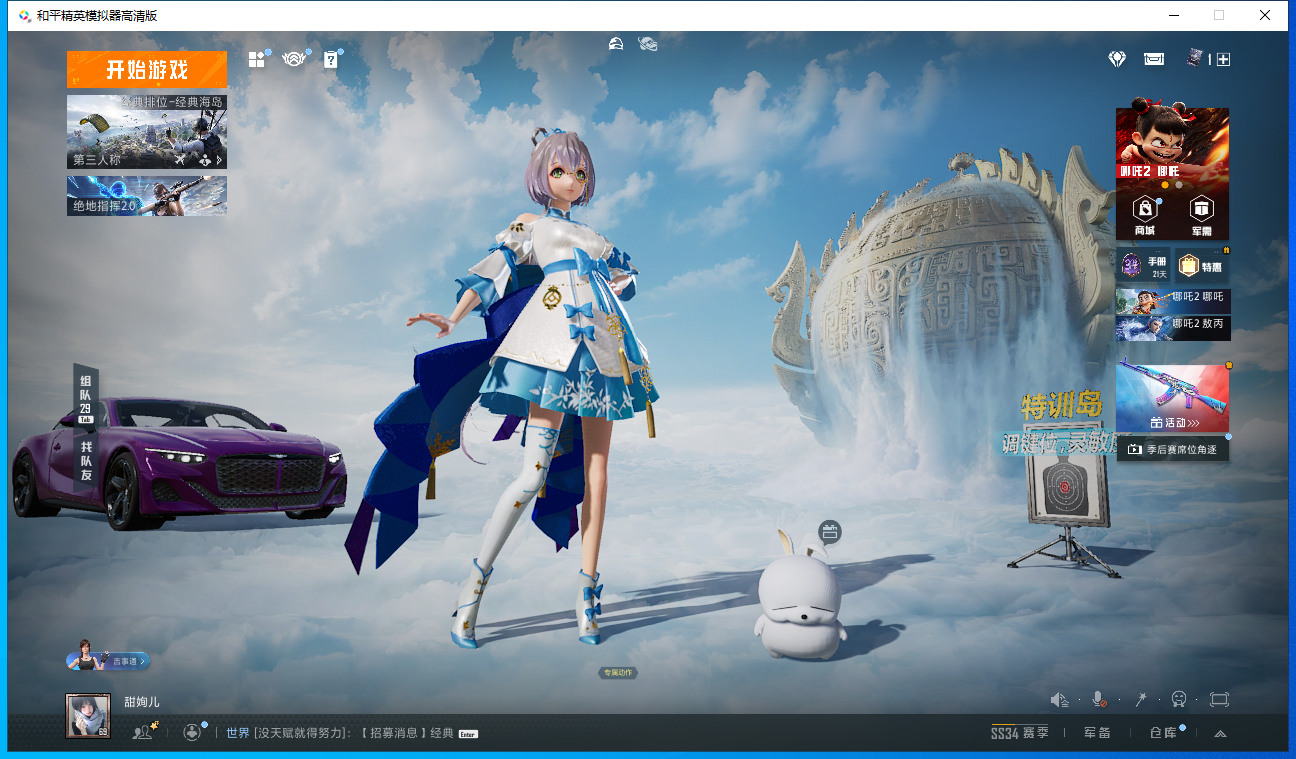Click the diamond currency icon at top right
The image size is (1296, 759).
(x=1118, y=59)
